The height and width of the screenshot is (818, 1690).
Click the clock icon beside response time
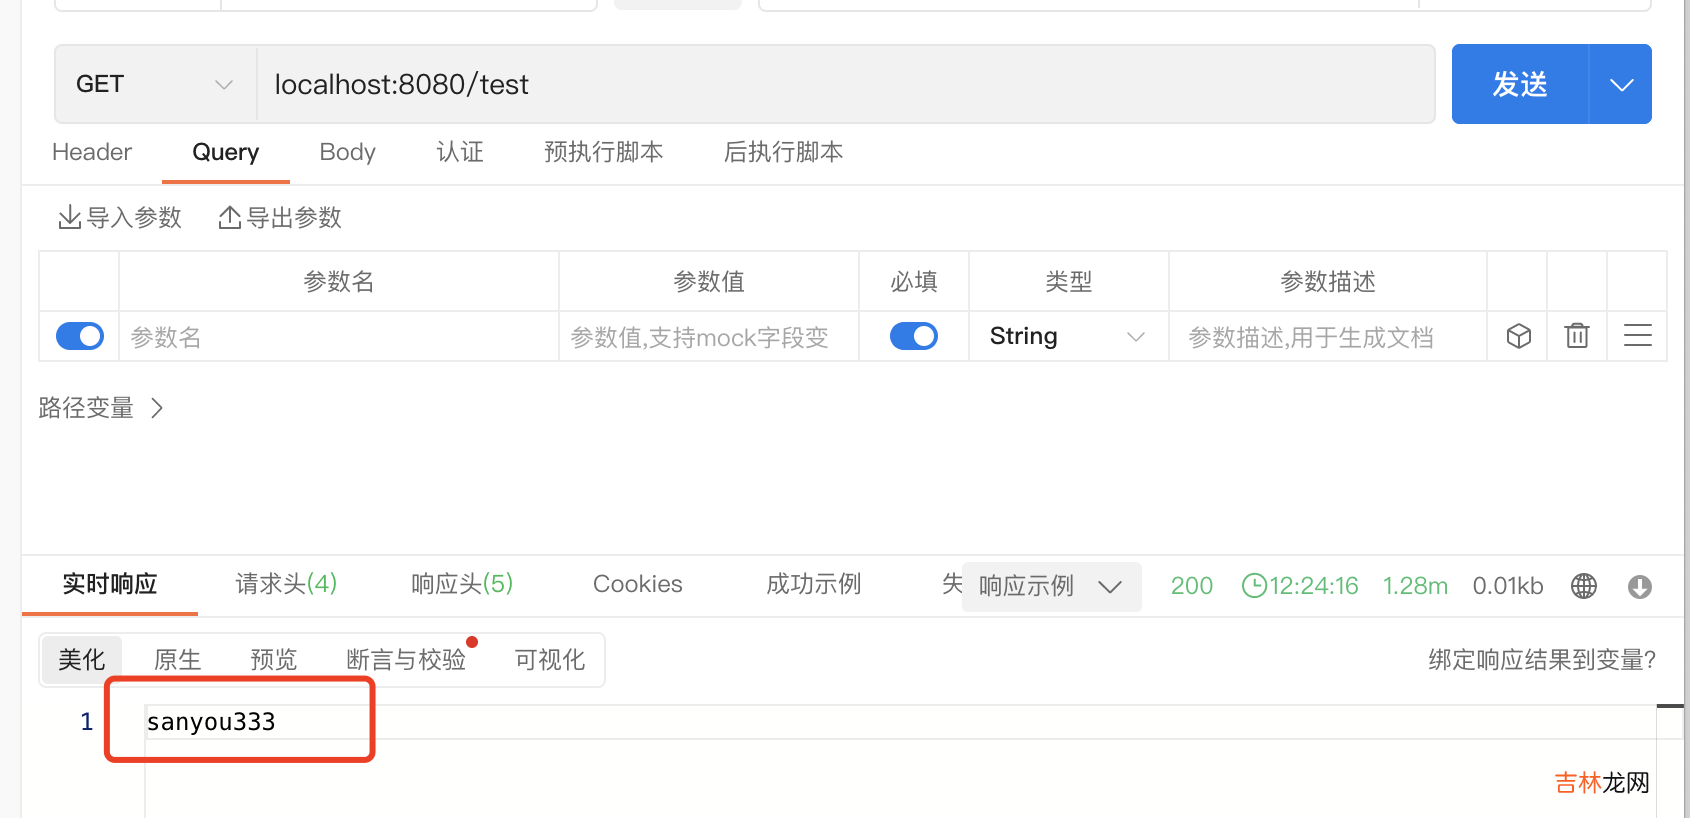pos(1254,586)
